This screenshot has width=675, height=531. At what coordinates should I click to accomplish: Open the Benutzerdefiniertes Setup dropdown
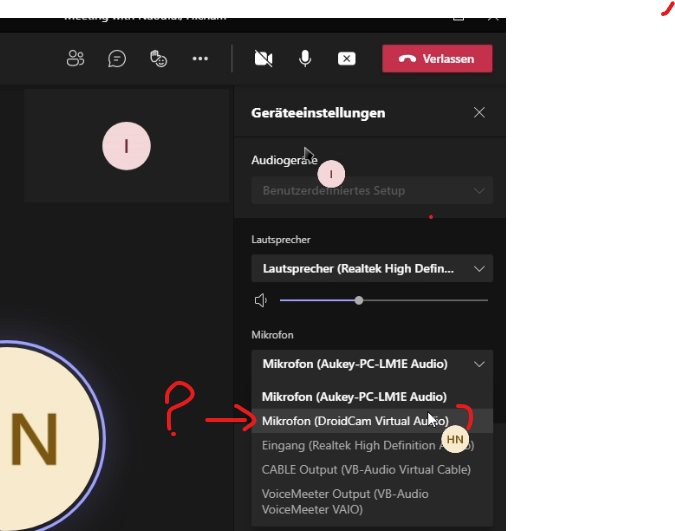coord(372,190)
